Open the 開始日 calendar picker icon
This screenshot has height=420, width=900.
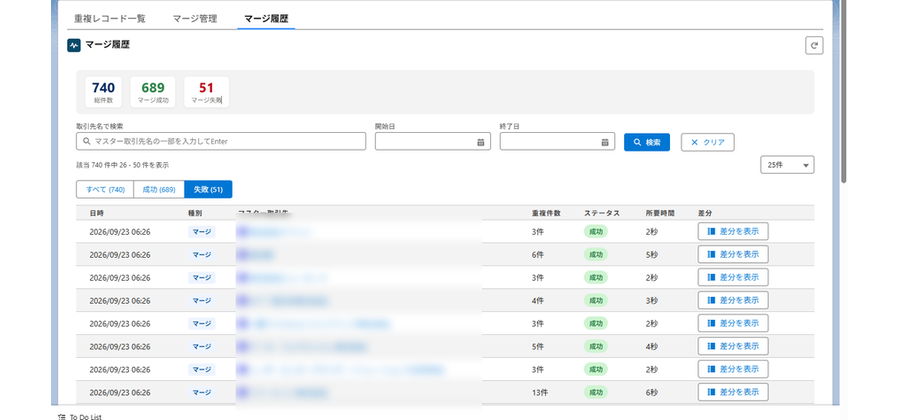coord(480,142)
